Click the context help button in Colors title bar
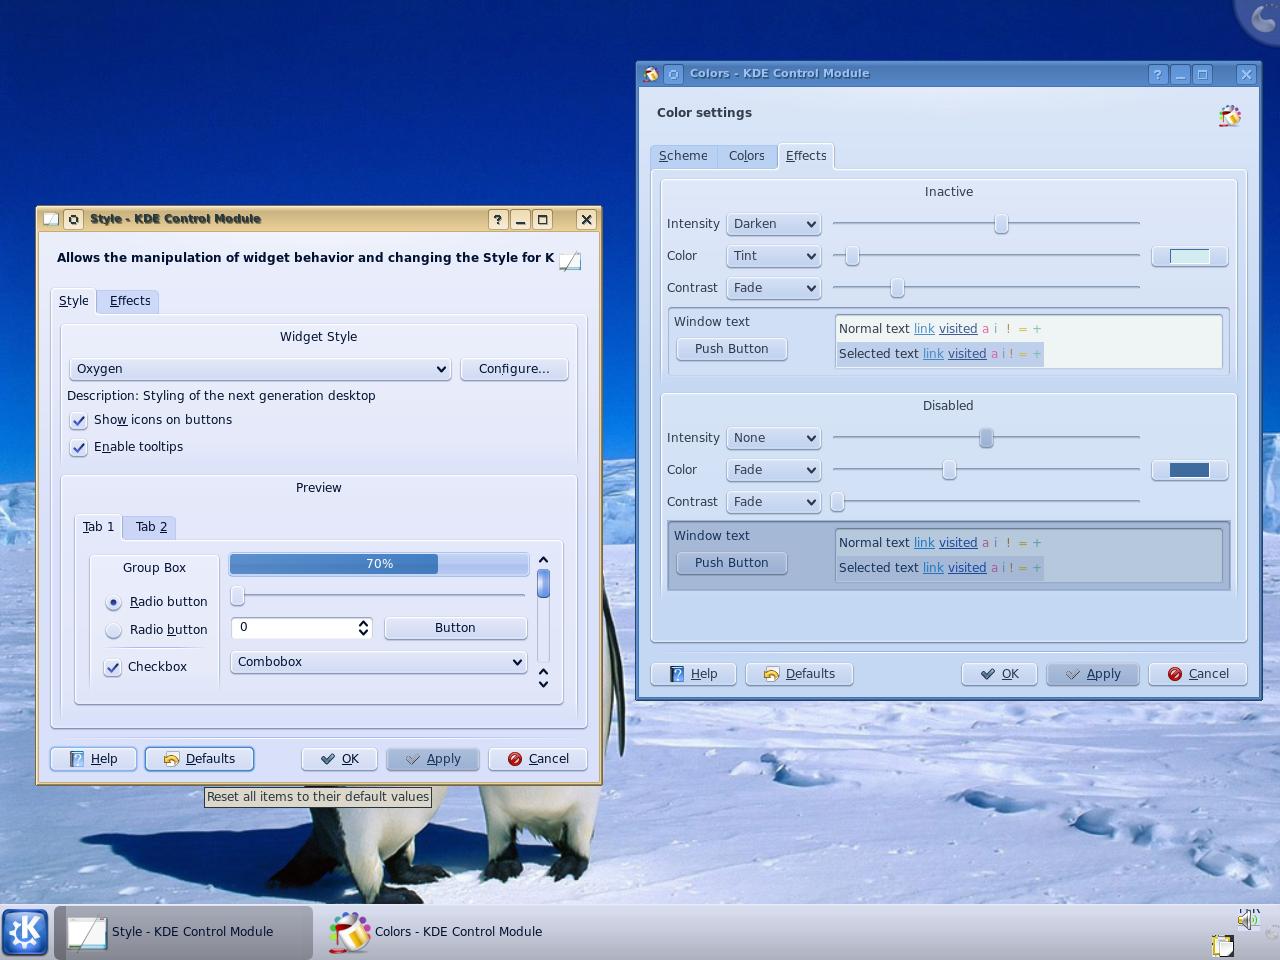1280x960 pixels. click(1157, 74)
